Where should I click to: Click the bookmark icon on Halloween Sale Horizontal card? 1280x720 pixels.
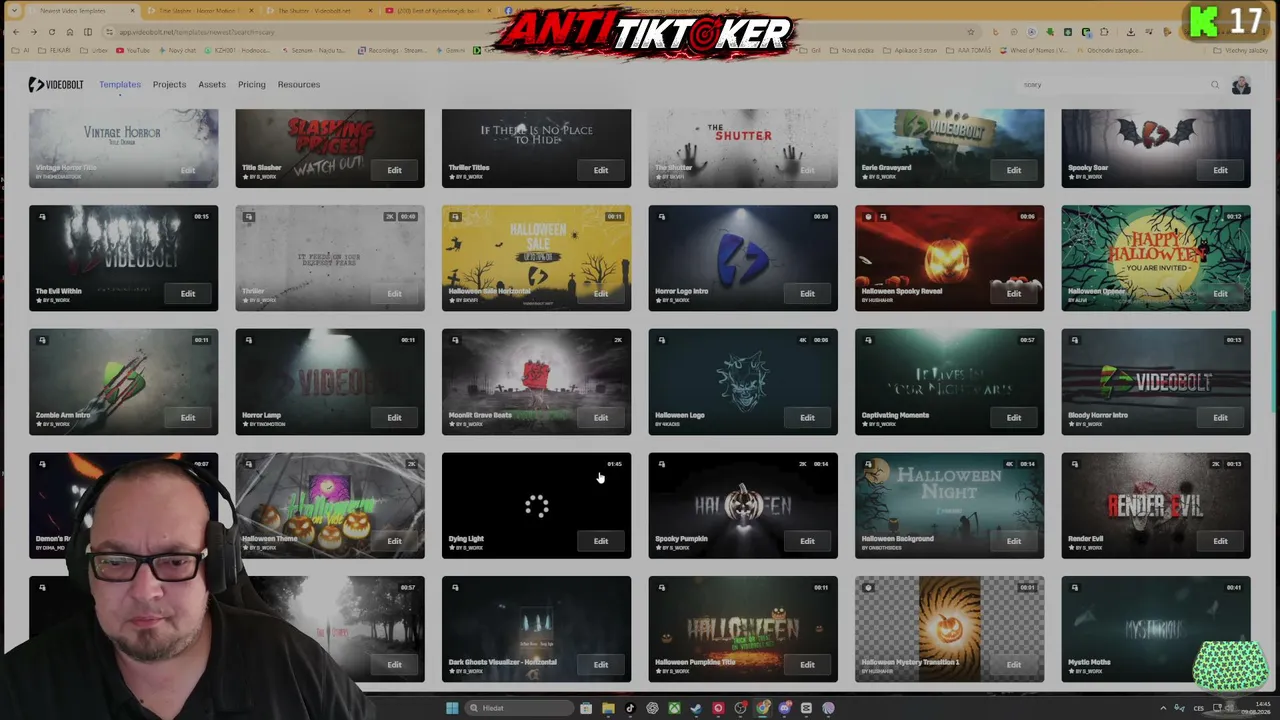coord(455,216)
